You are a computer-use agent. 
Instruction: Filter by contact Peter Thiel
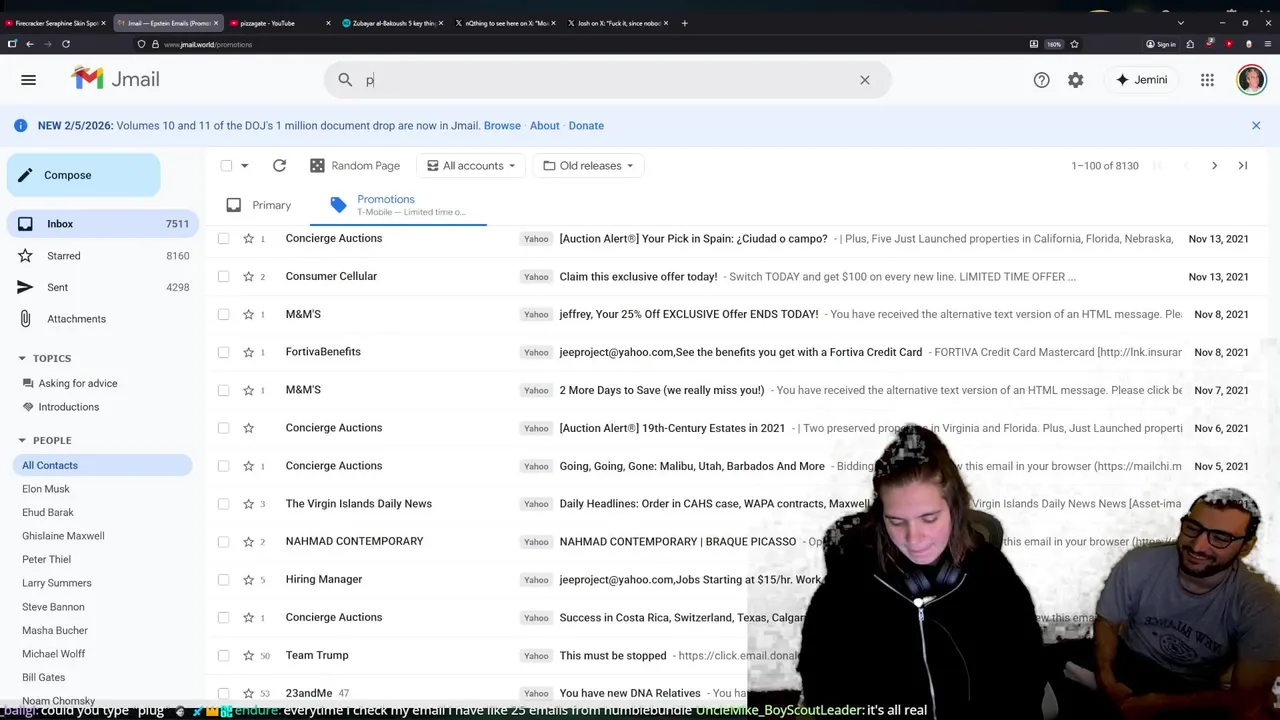pyautogui.click(x=46, y=560)
